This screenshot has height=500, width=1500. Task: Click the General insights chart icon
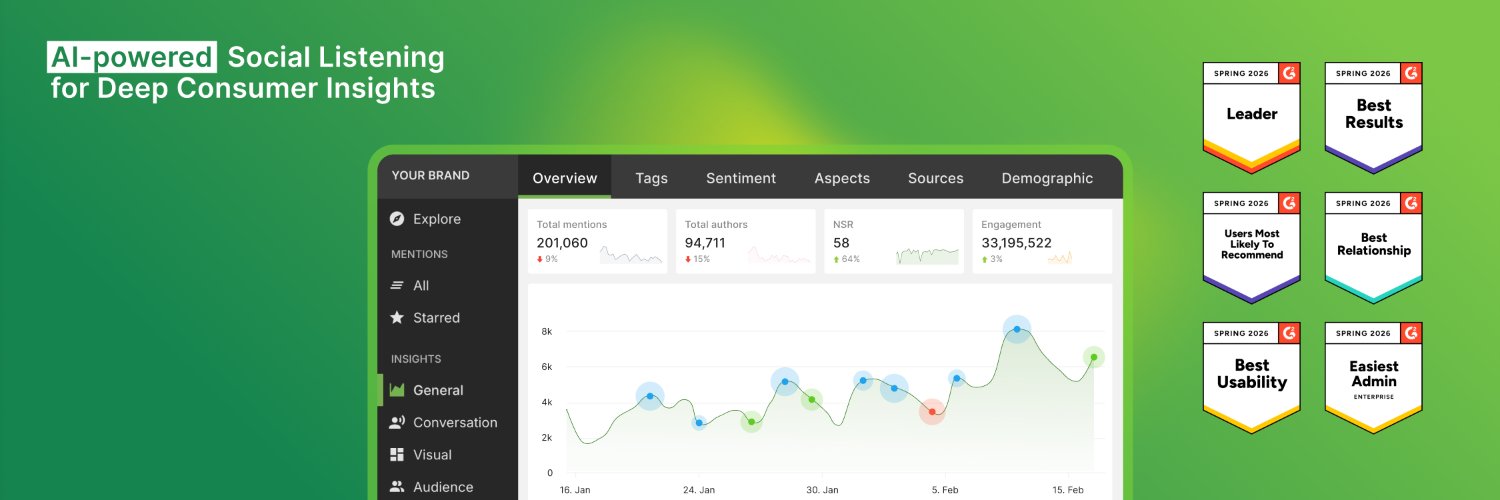coord(397,390)
